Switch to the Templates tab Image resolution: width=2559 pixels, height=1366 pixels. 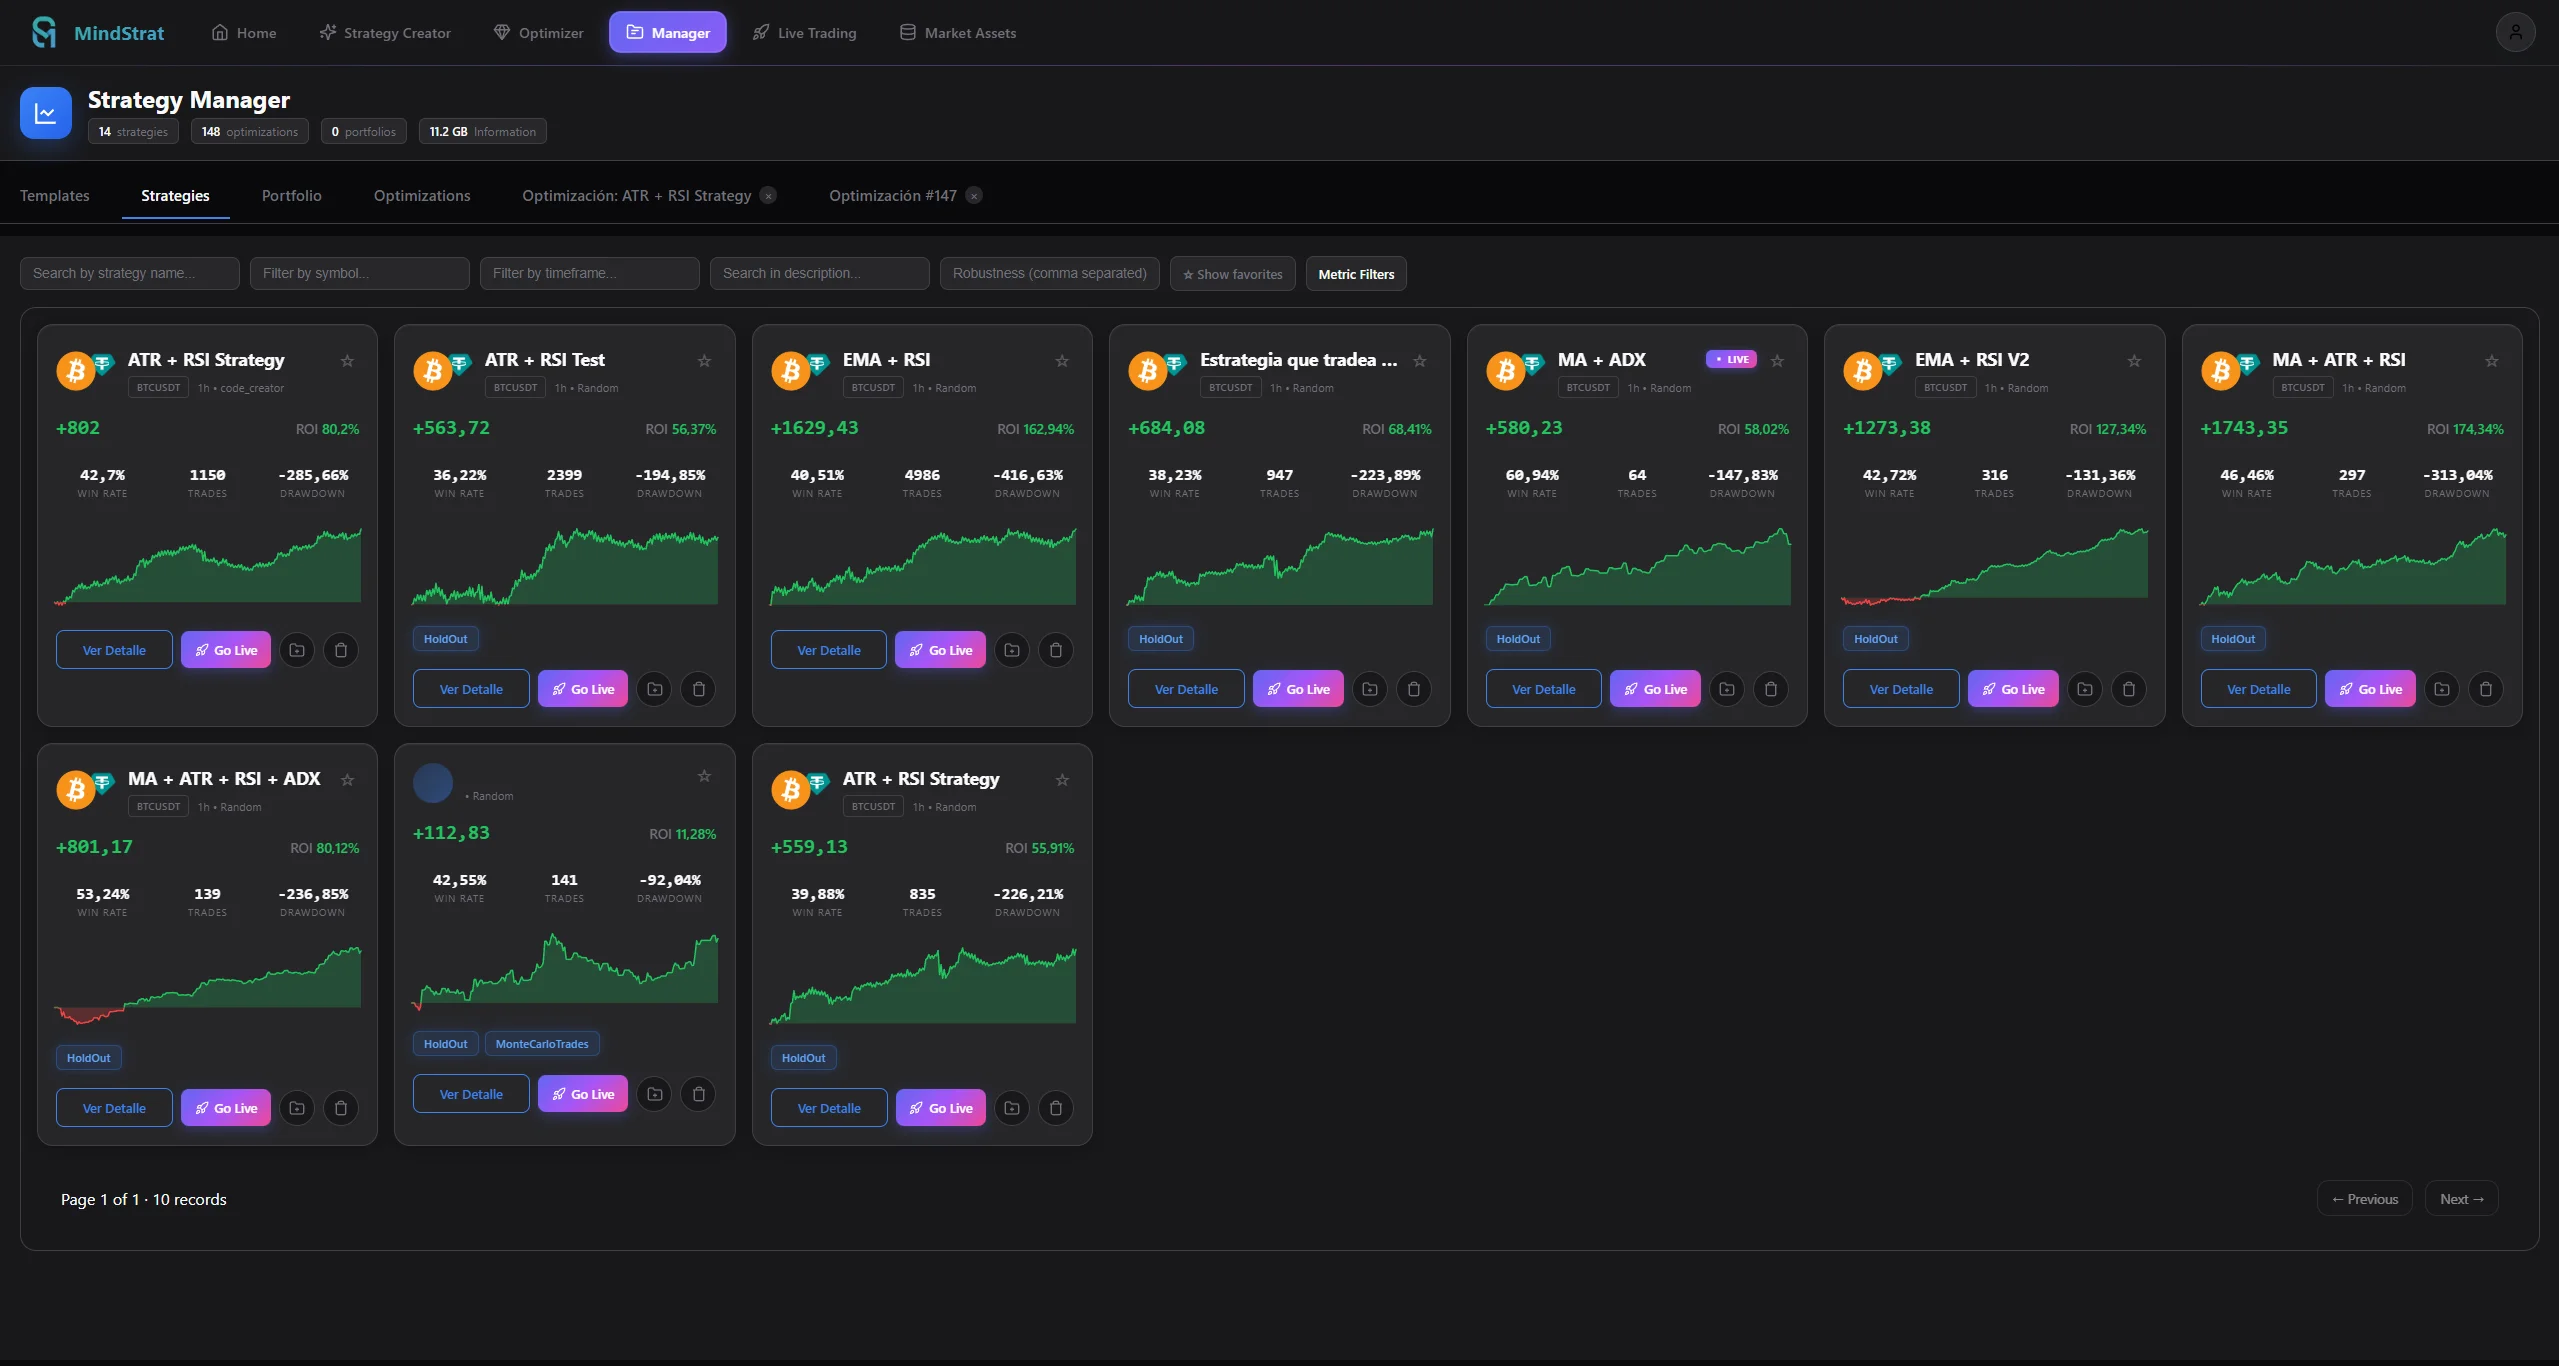54,195
